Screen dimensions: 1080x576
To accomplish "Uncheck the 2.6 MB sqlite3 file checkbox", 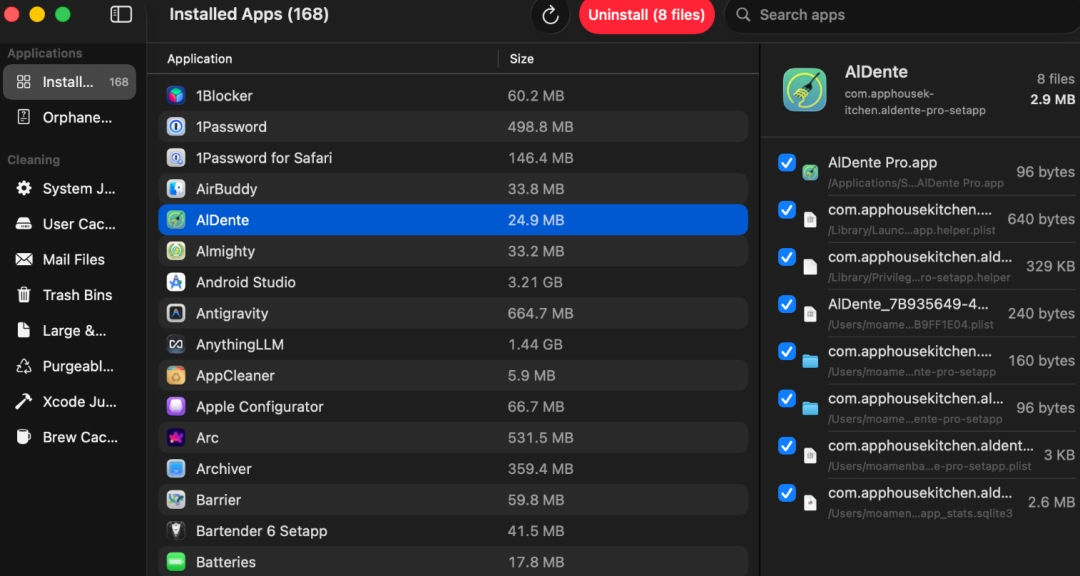I will point(787,493).
